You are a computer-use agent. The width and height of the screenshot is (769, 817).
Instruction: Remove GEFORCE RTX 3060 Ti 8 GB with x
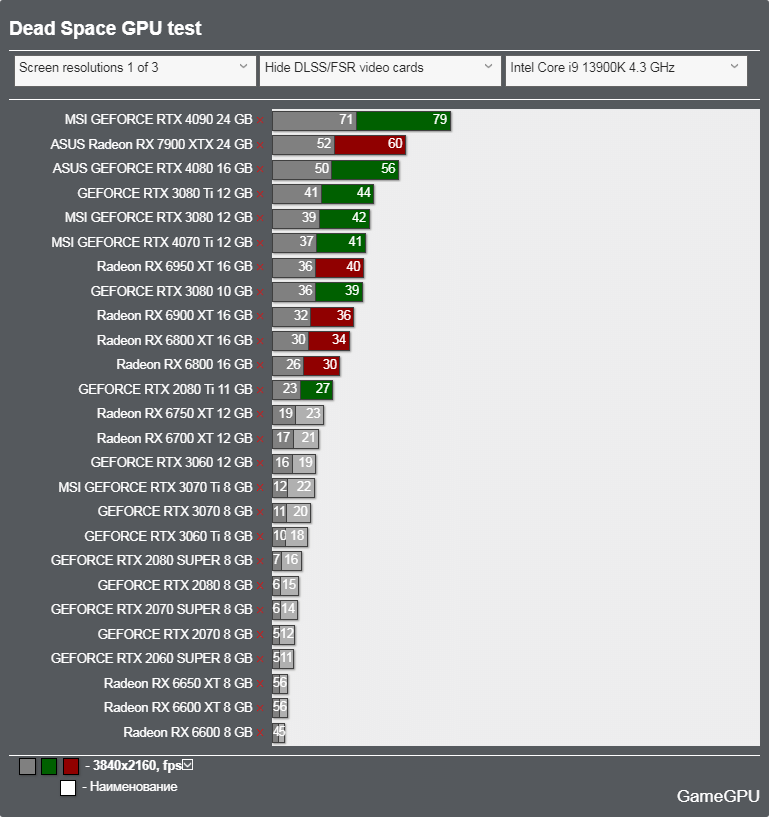(x=260, y=537)
